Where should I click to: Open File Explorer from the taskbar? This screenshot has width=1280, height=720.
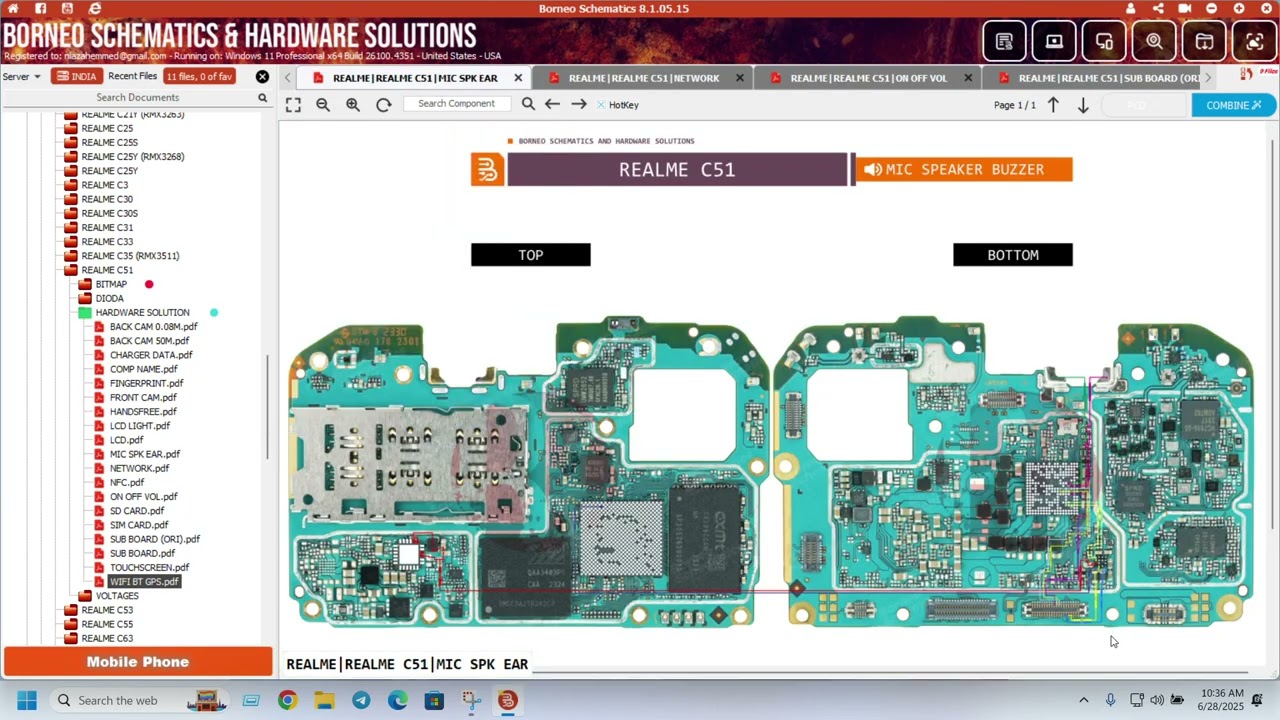click(324, 700)
